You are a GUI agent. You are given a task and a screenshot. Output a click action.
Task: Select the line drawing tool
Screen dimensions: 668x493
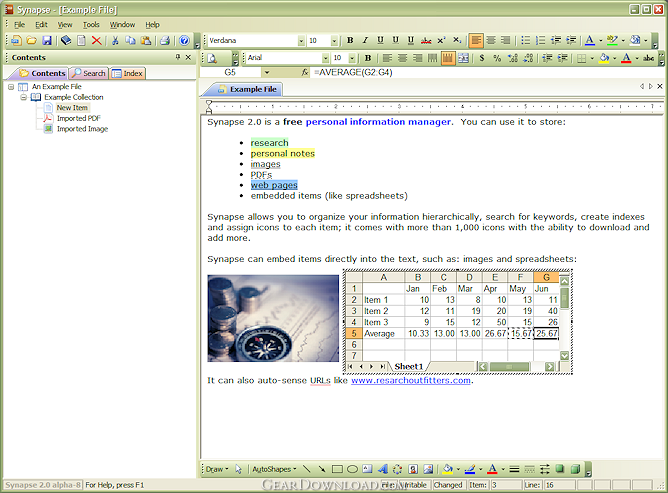coord(306,469)
